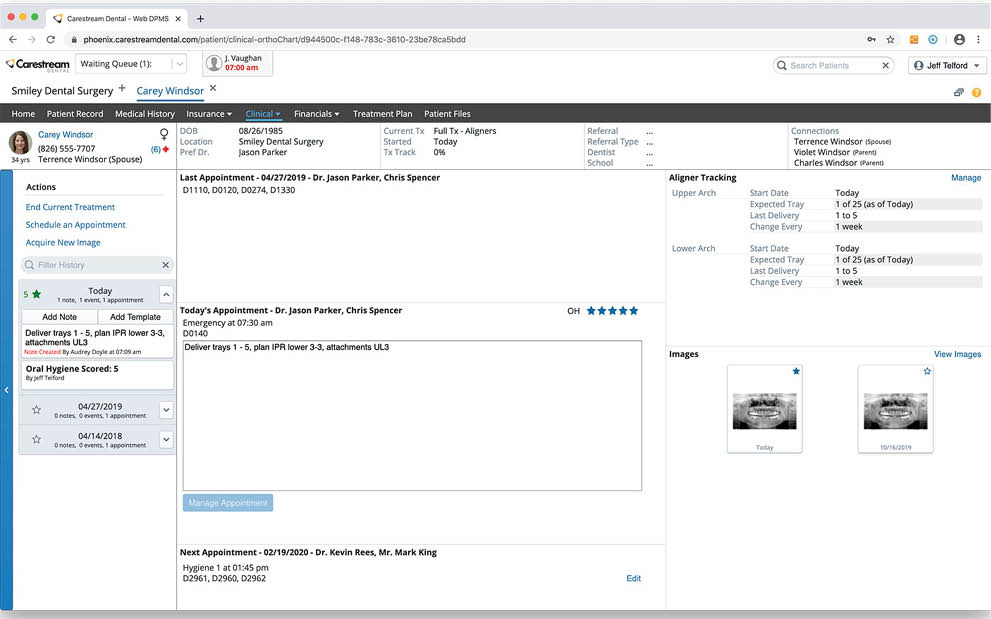
Task: Click the red medical alert cross icon
Action: [166, 149]
